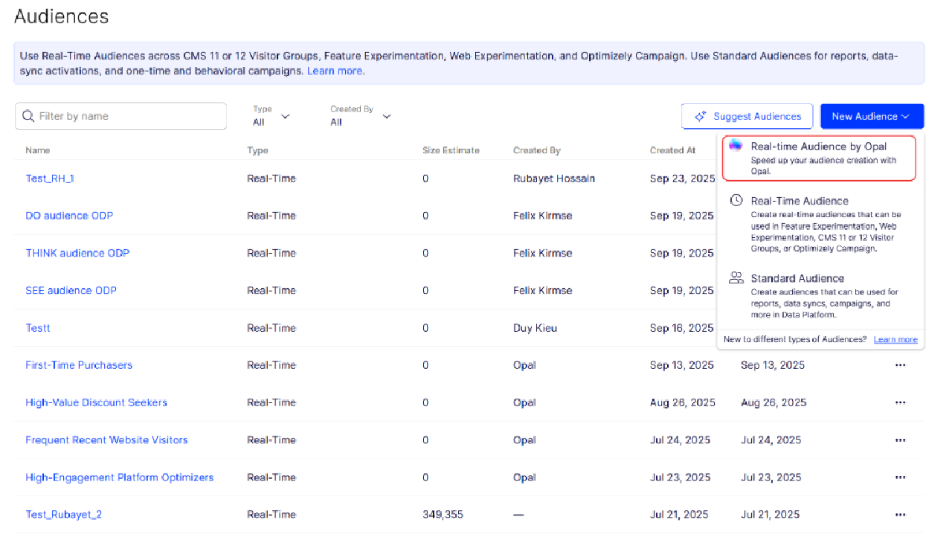The image size is (936, 537).
Task: Click the Suggest Audiences button
Action: coord(747,116)
